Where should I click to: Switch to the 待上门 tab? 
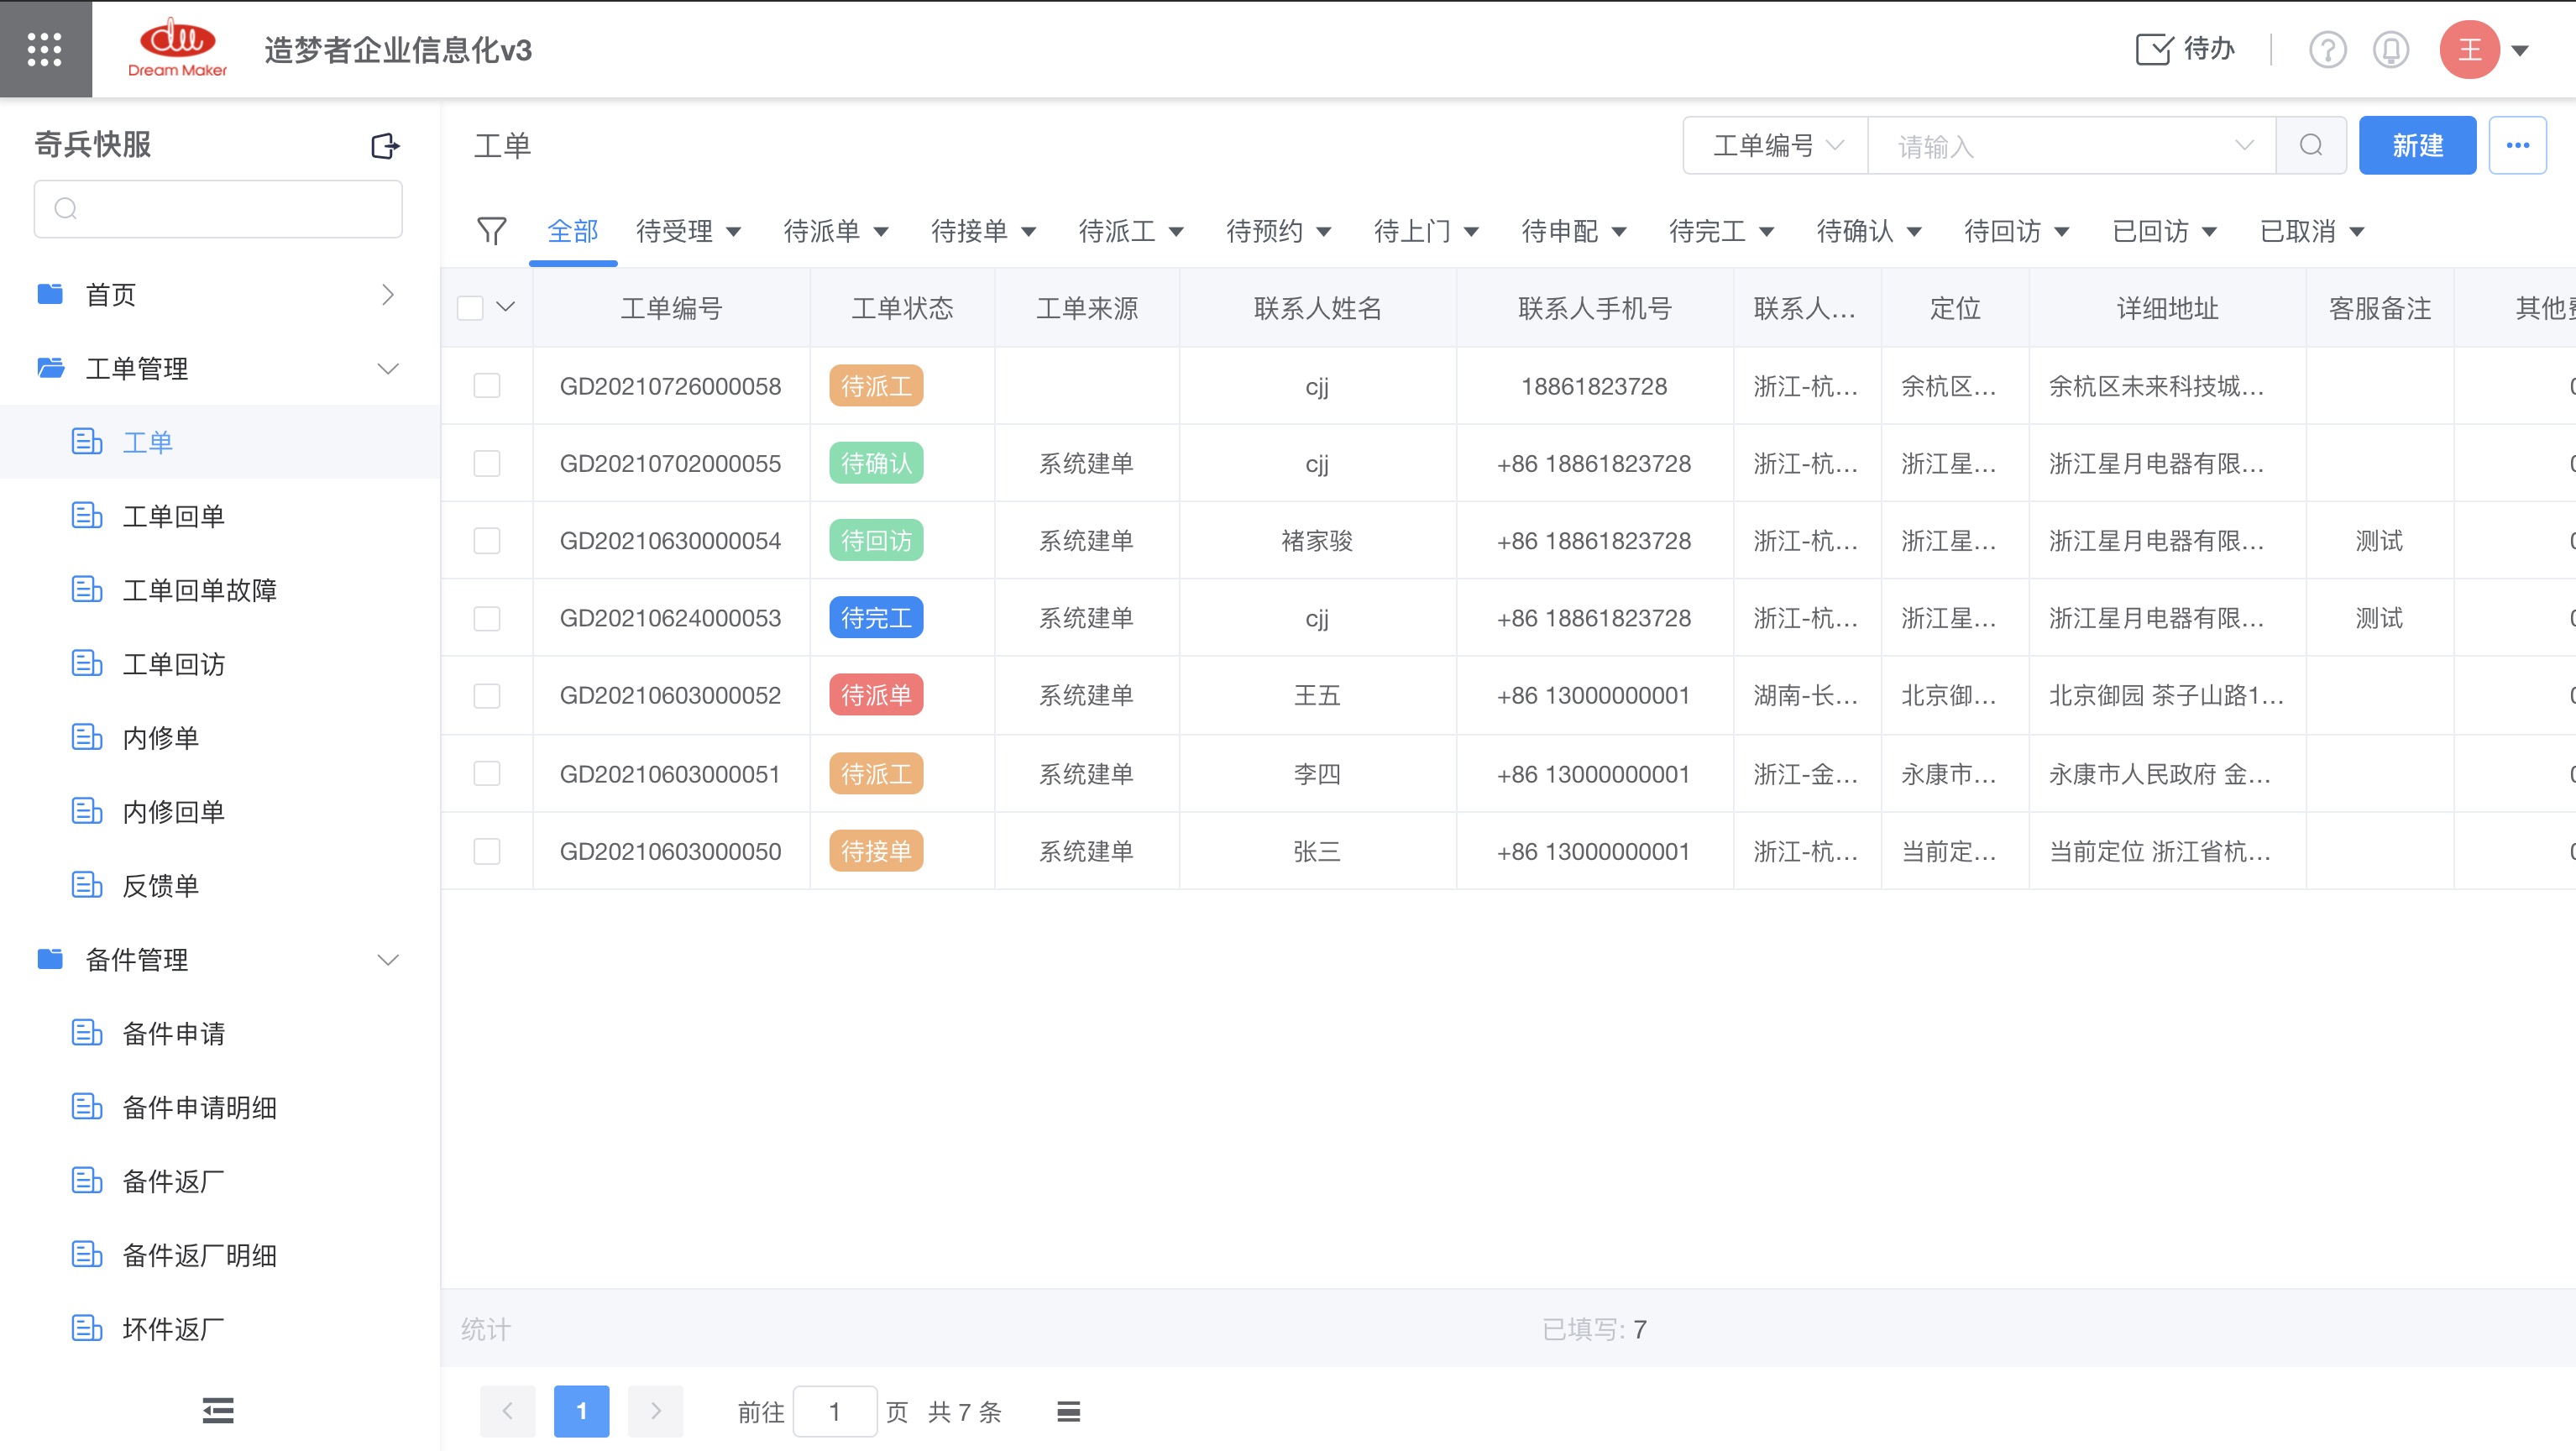1412,231
